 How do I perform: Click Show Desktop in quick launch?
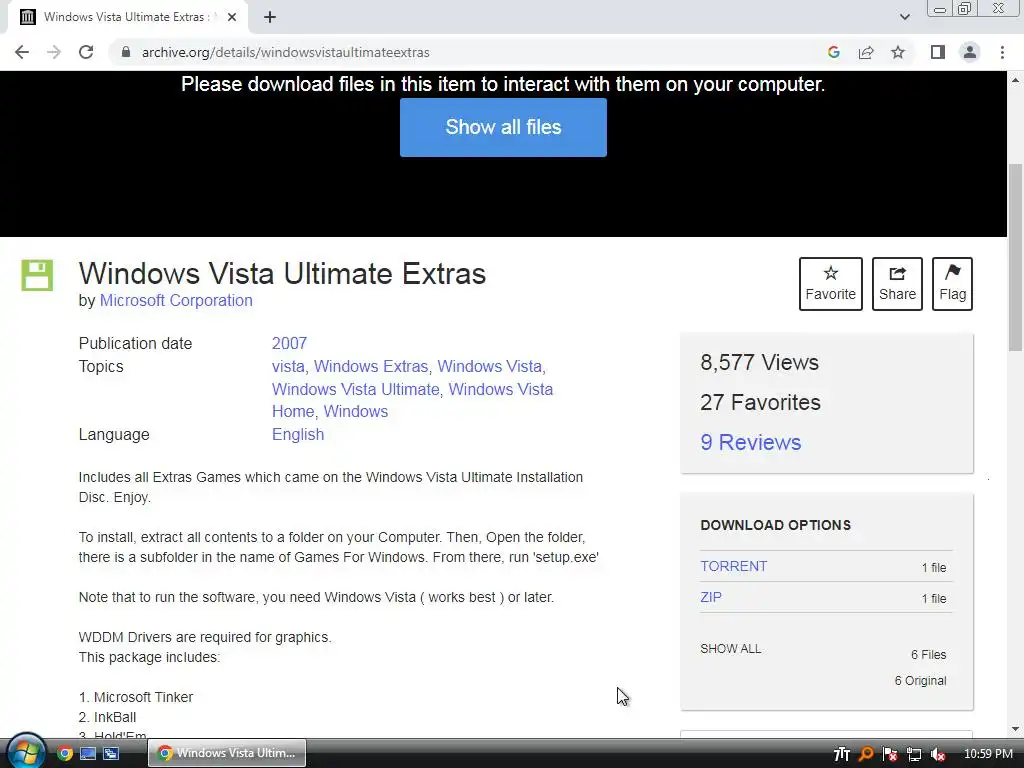(x=88, y=754)
